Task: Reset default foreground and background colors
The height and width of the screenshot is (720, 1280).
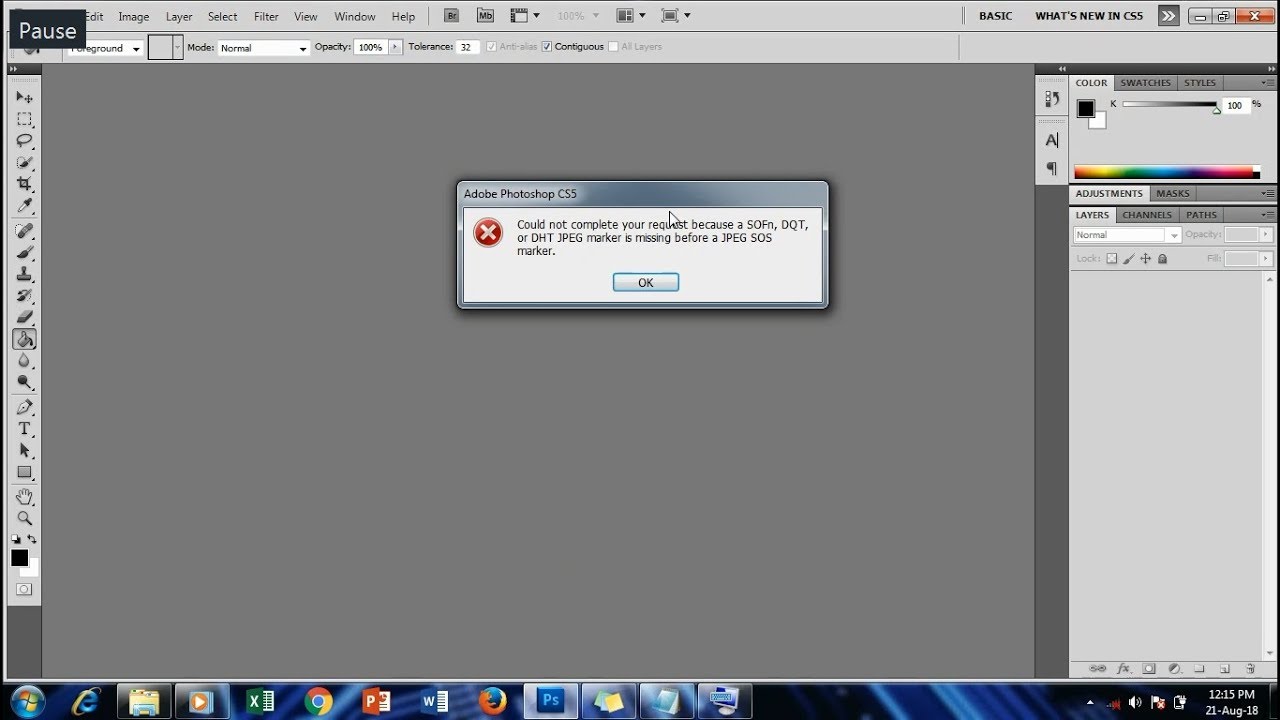Action: point(16,539)
